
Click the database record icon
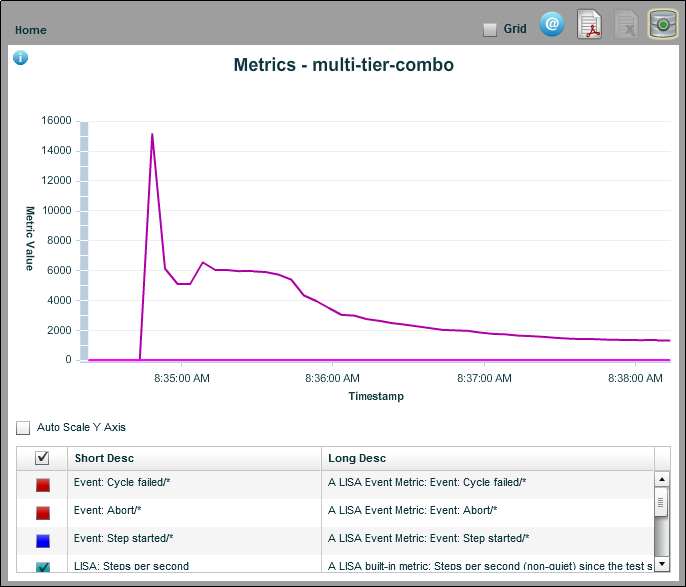663,24
